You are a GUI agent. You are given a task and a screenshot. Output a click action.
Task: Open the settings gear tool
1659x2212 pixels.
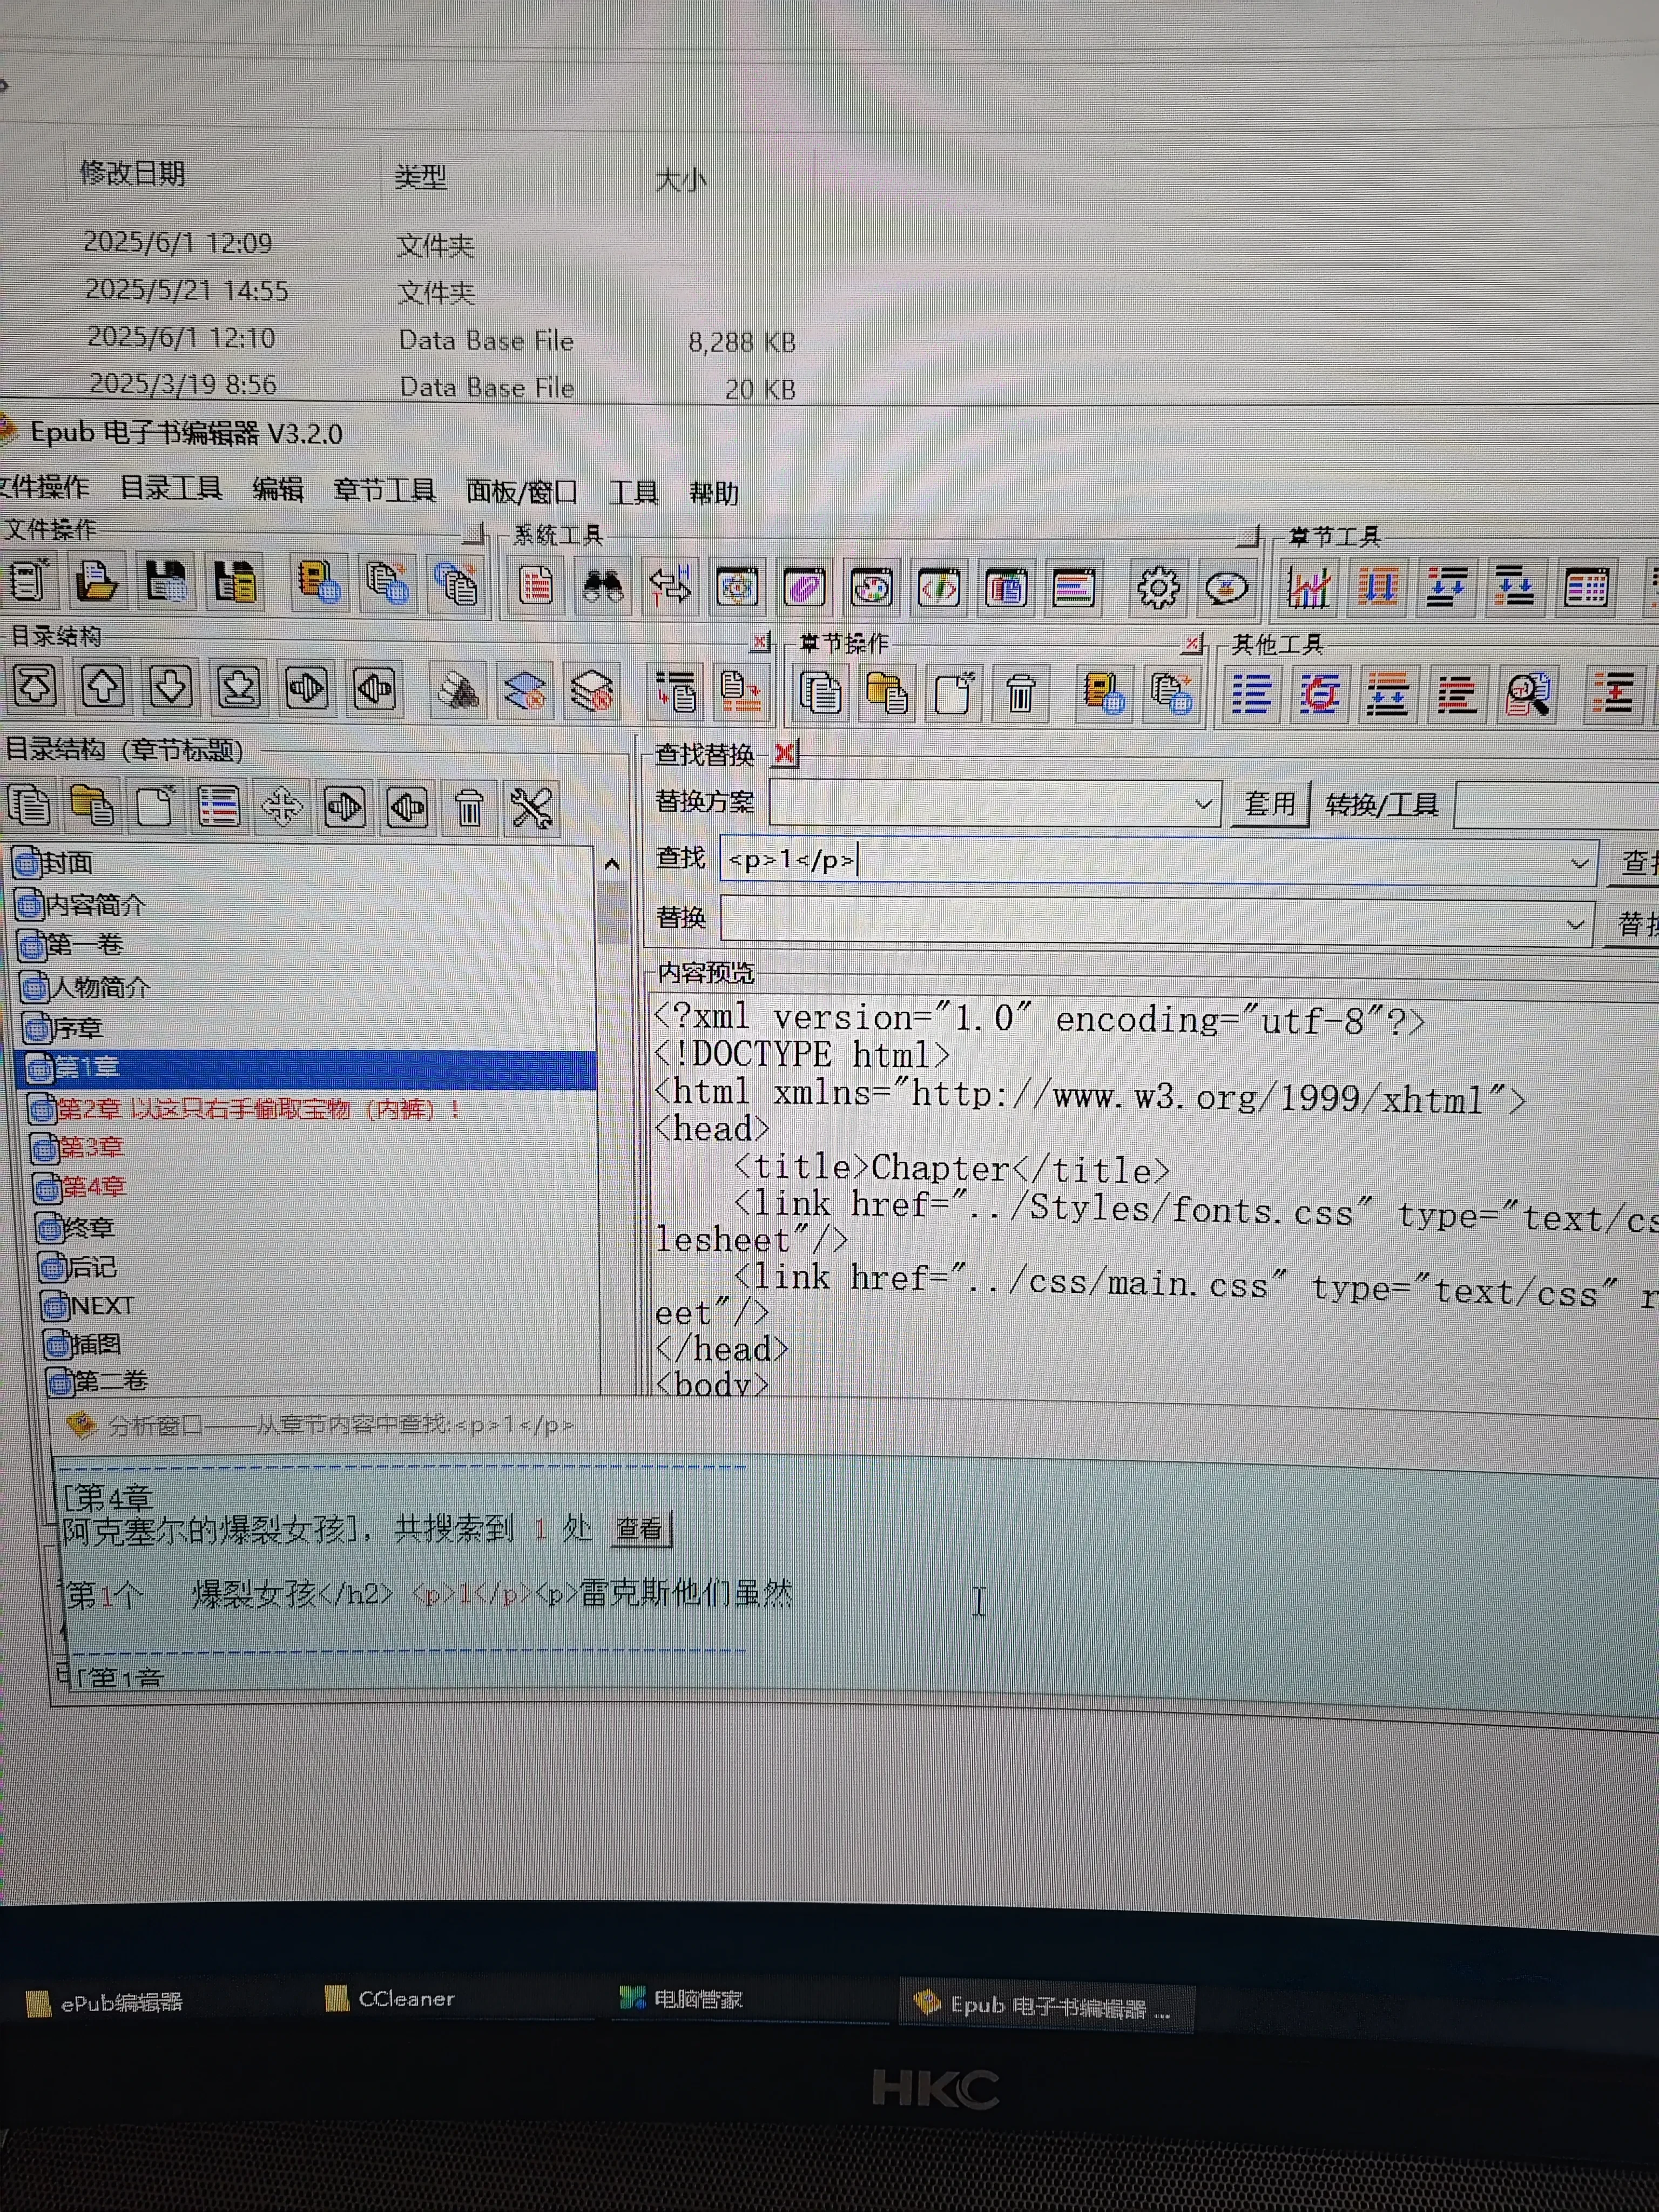1157,588
